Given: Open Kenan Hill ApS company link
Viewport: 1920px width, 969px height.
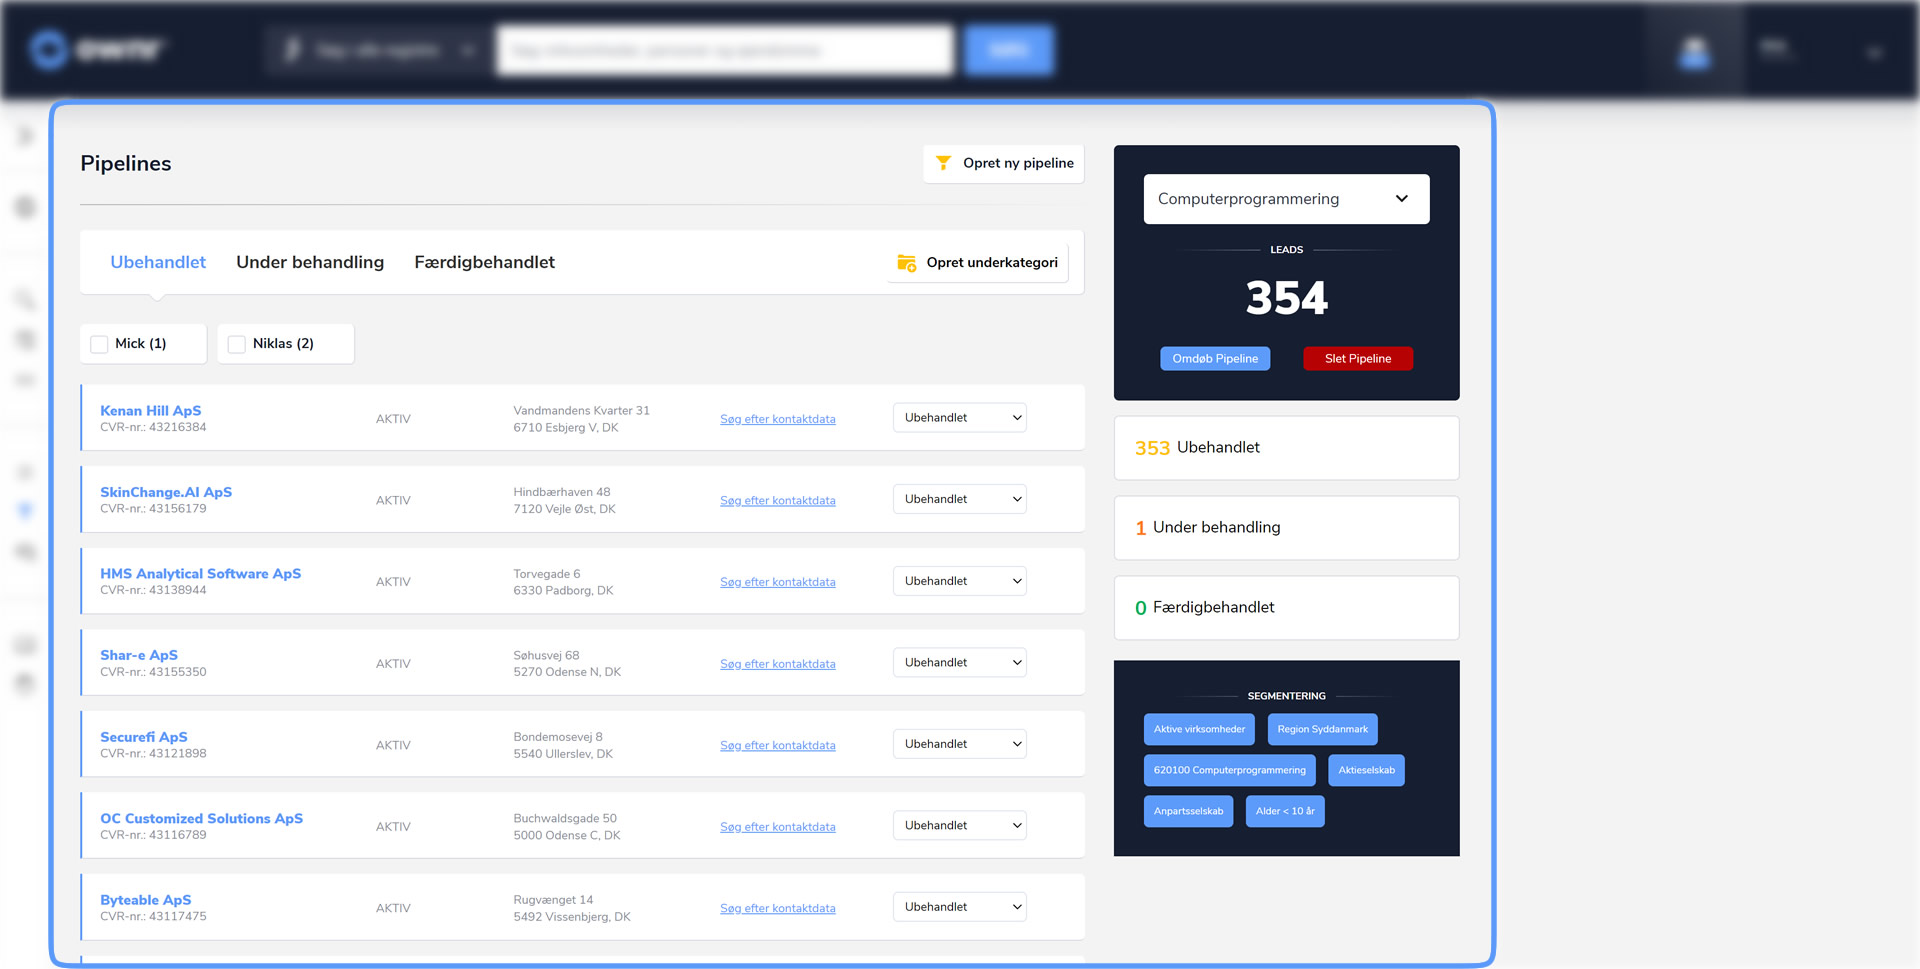Looking at the screenshot, I should tap(150, 411).
